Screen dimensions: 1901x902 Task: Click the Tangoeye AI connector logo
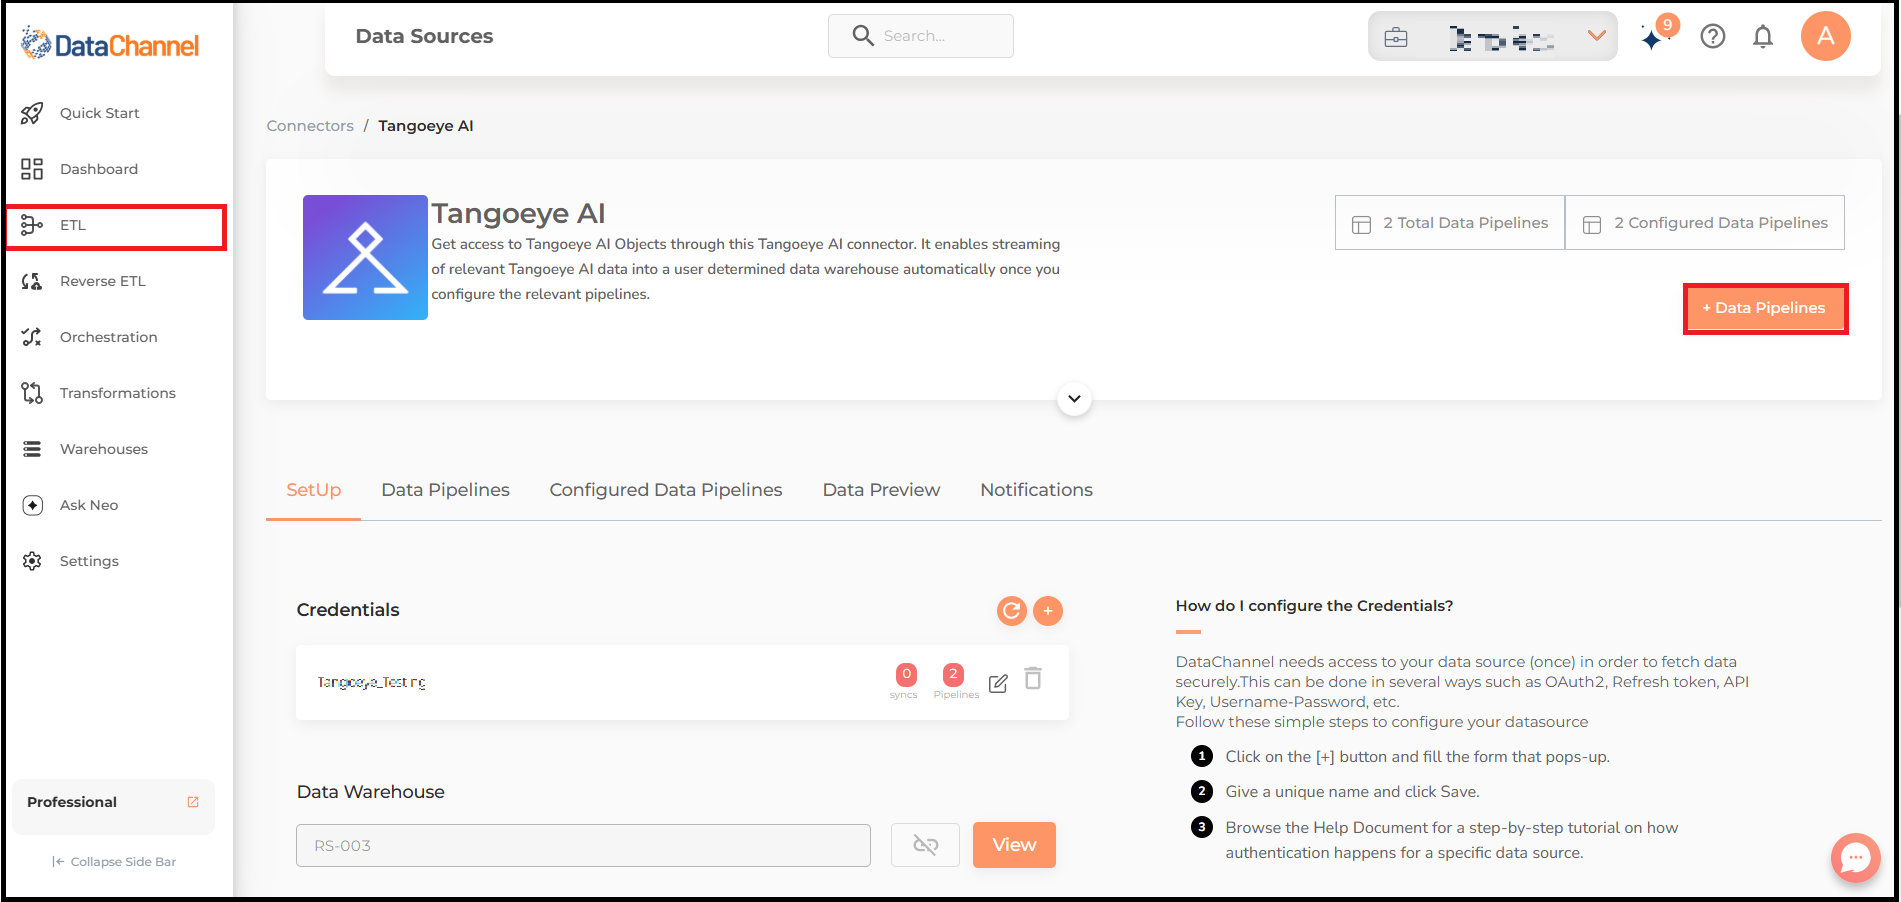365,258
